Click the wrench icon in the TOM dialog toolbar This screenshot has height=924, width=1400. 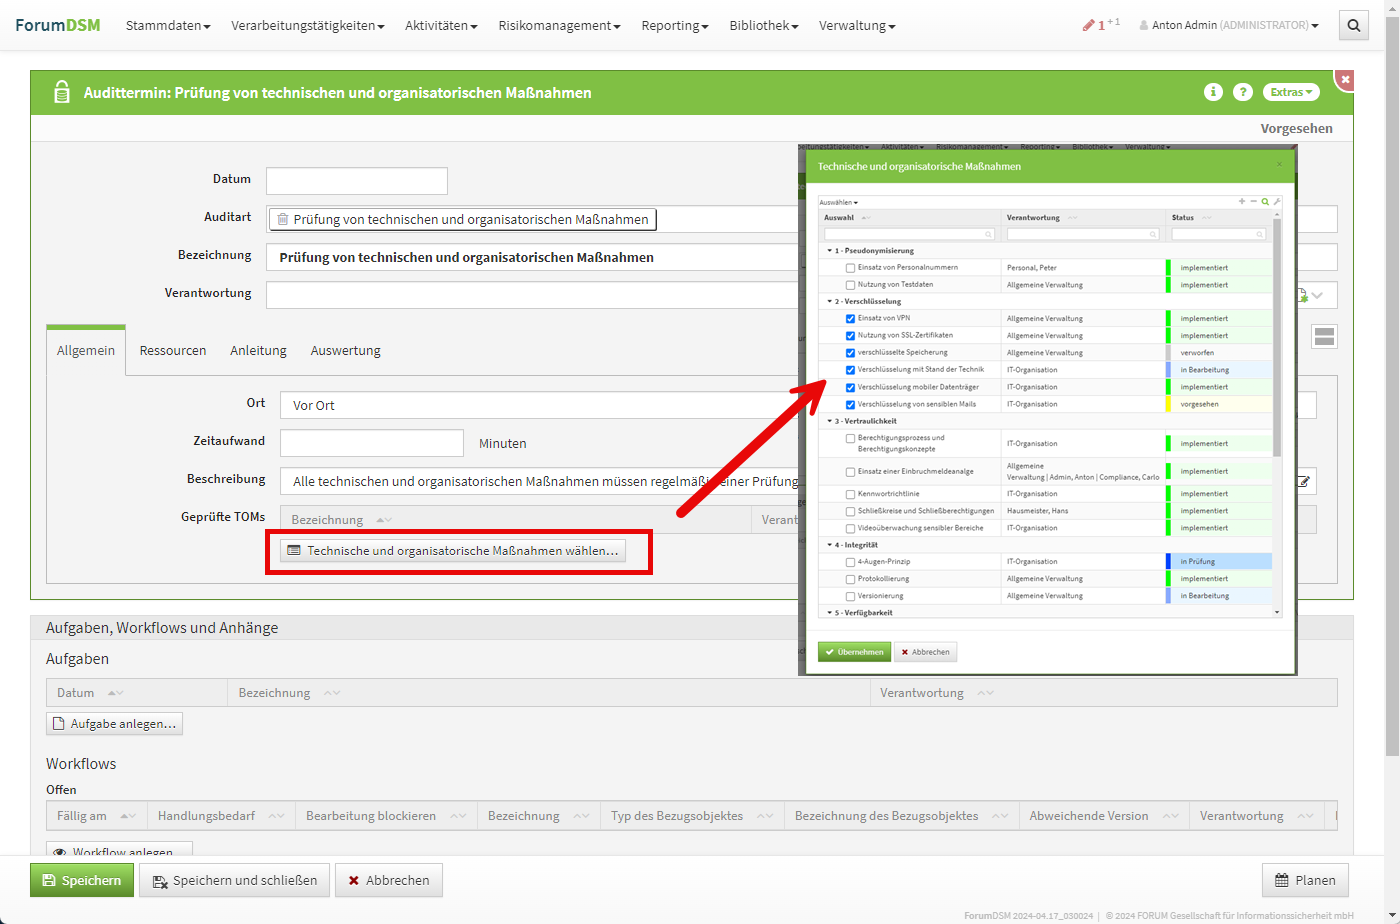coord(1277,202)
